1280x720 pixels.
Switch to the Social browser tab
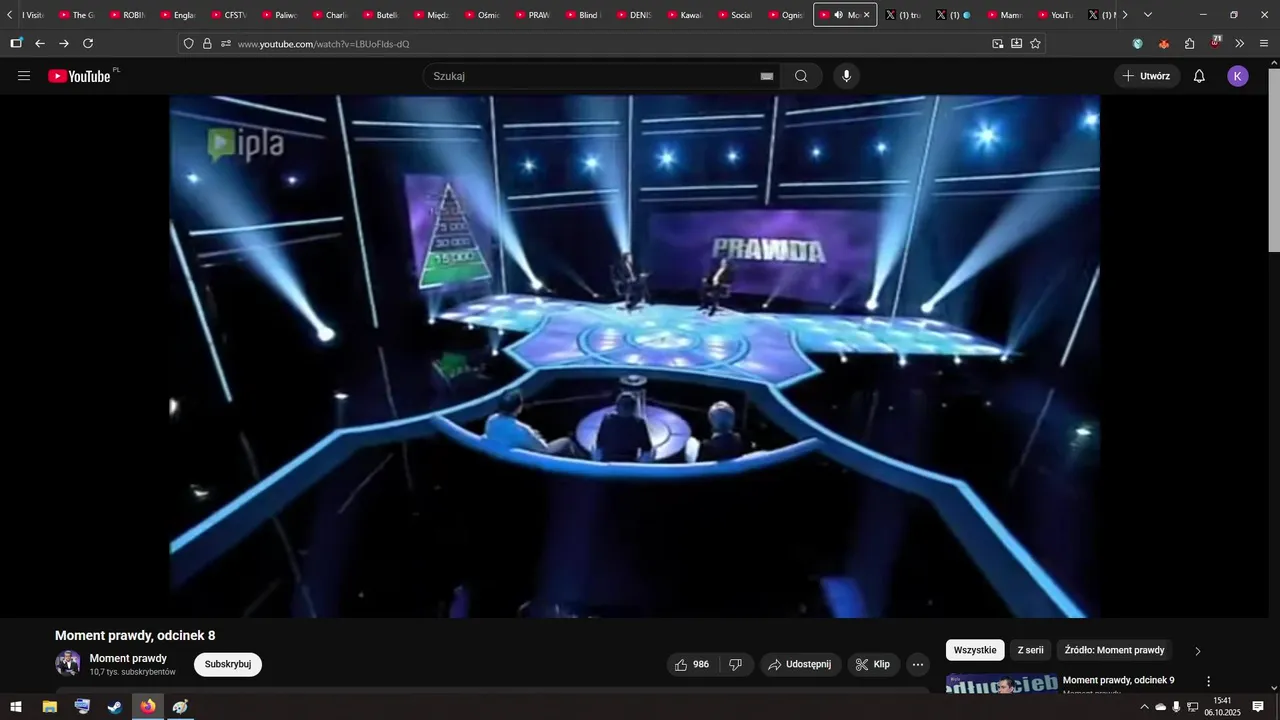[x=734, y=15]
